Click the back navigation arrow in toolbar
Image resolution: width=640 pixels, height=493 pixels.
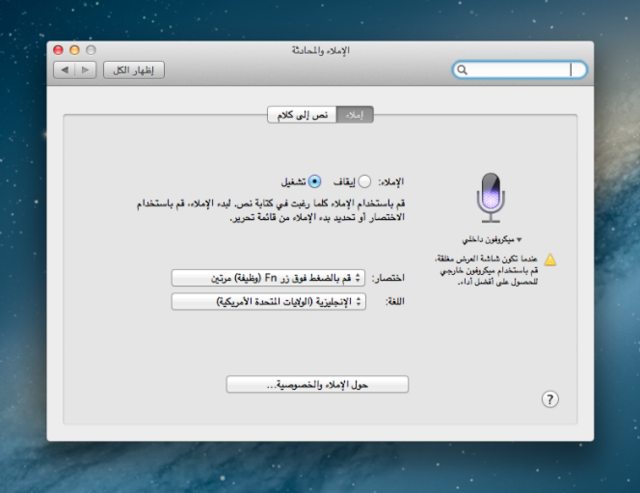pyautogui.click(x=66, y=70)
